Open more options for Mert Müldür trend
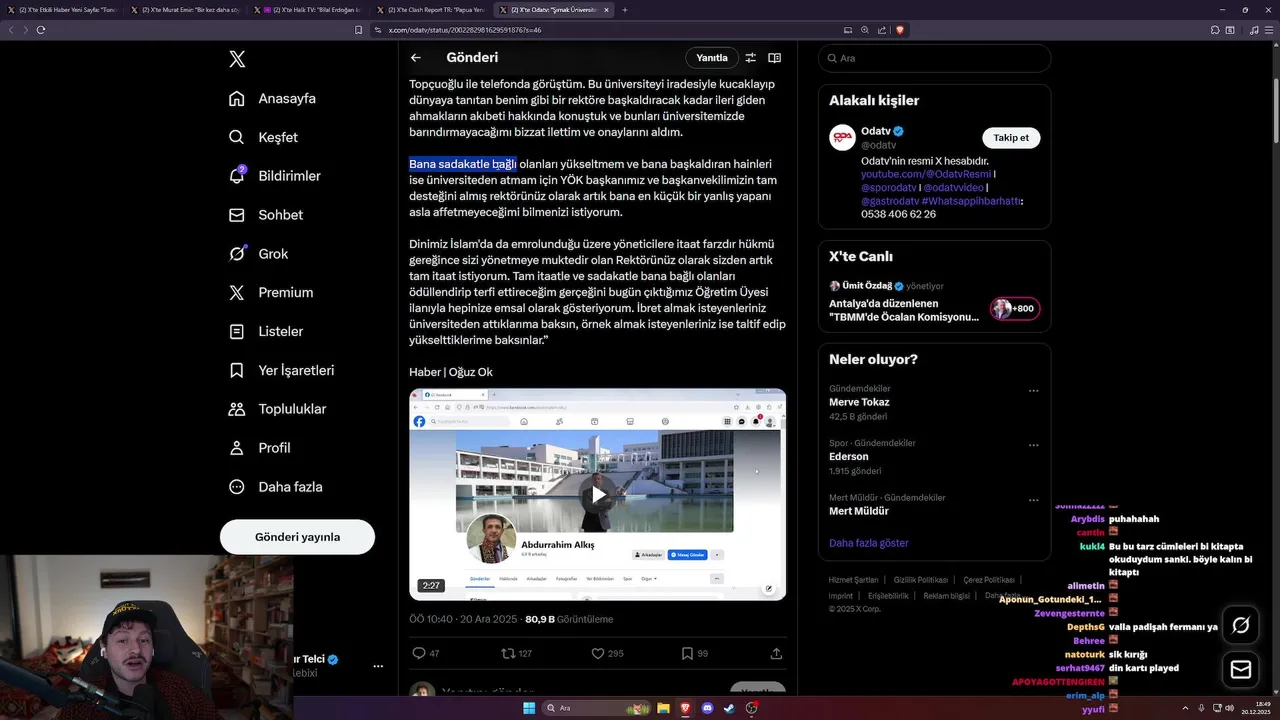This screenshot has height=720, width=1280. [1033, 499]
